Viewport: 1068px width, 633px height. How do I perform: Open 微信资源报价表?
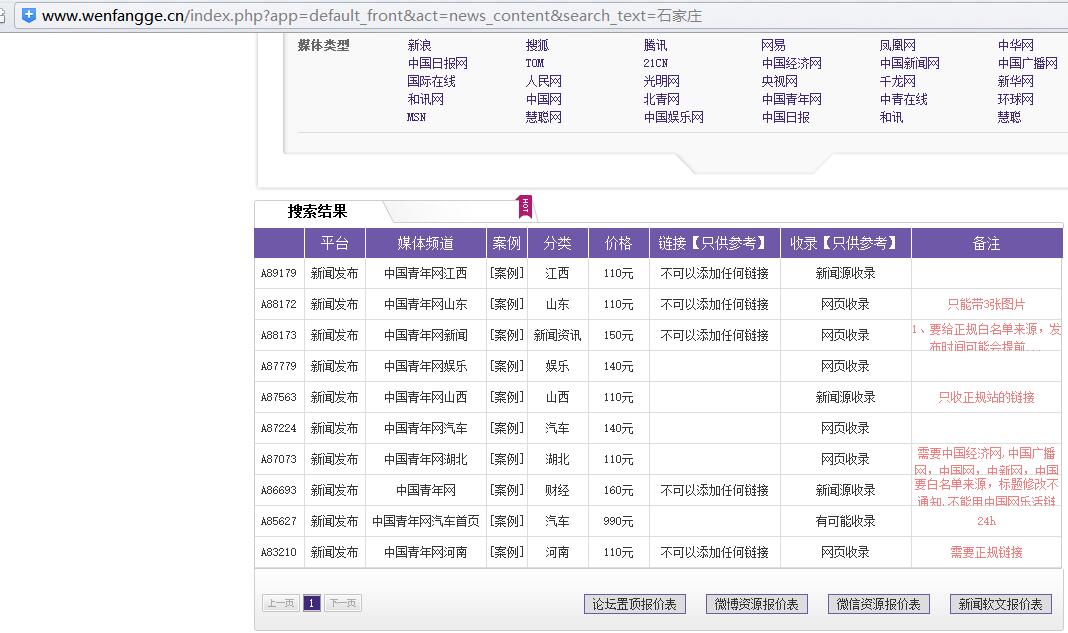click(879, 604)
